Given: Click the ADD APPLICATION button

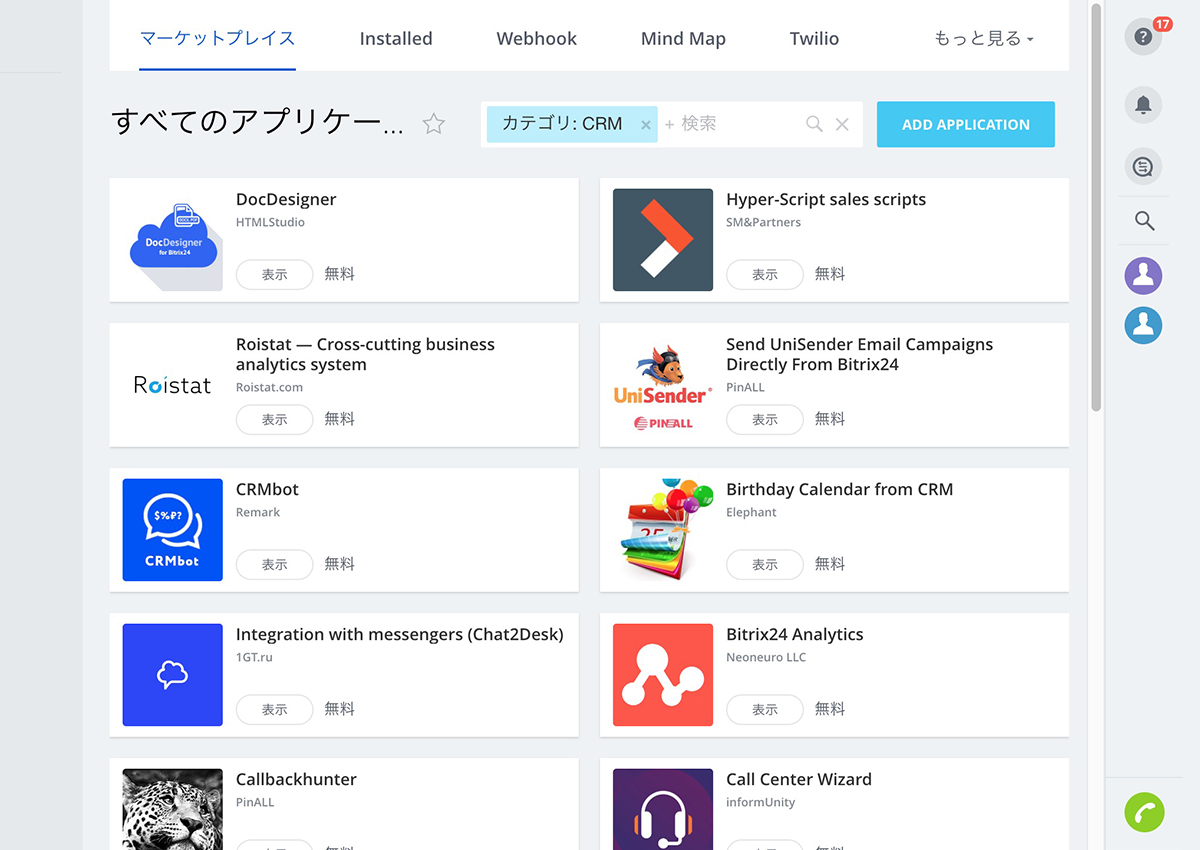Looking at the screenshot, I should click(x=966, y=124).
